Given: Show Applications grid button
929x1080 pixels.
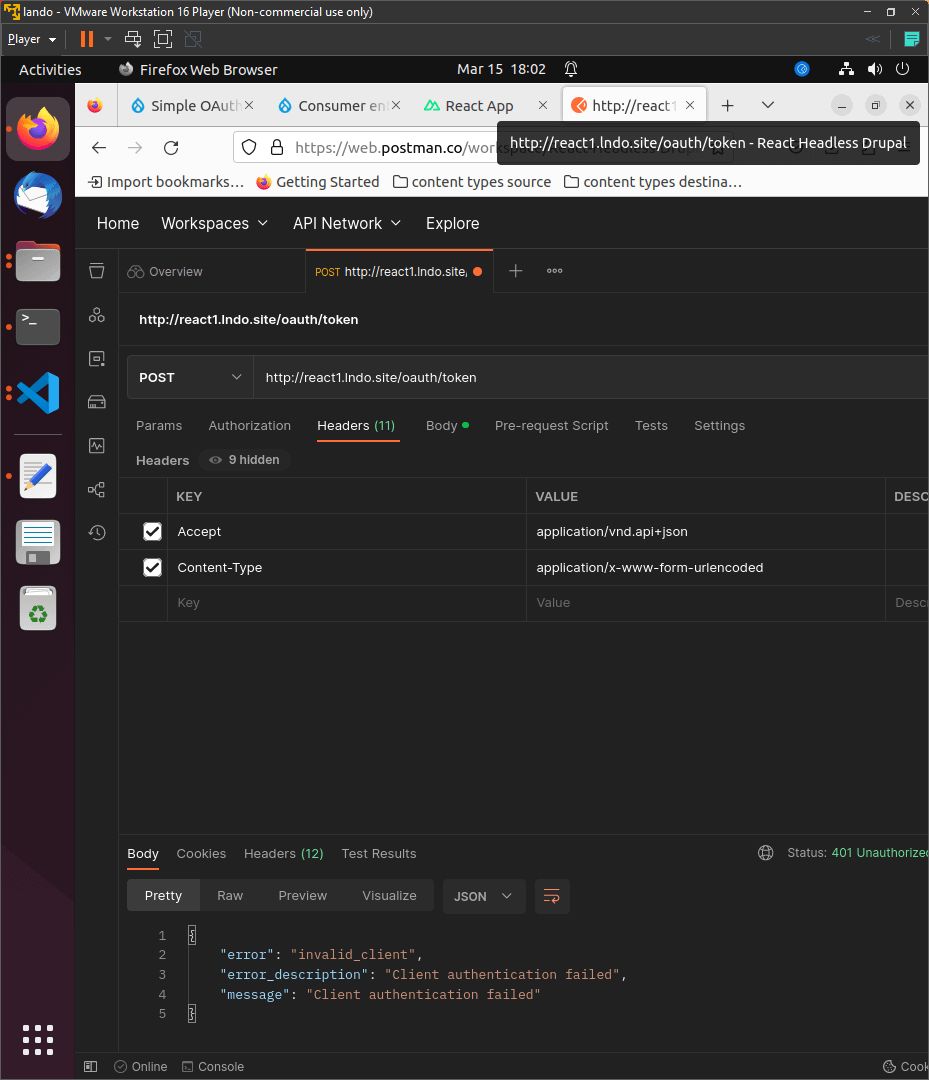Looking at the screenshot, I should coord(38,1040).
